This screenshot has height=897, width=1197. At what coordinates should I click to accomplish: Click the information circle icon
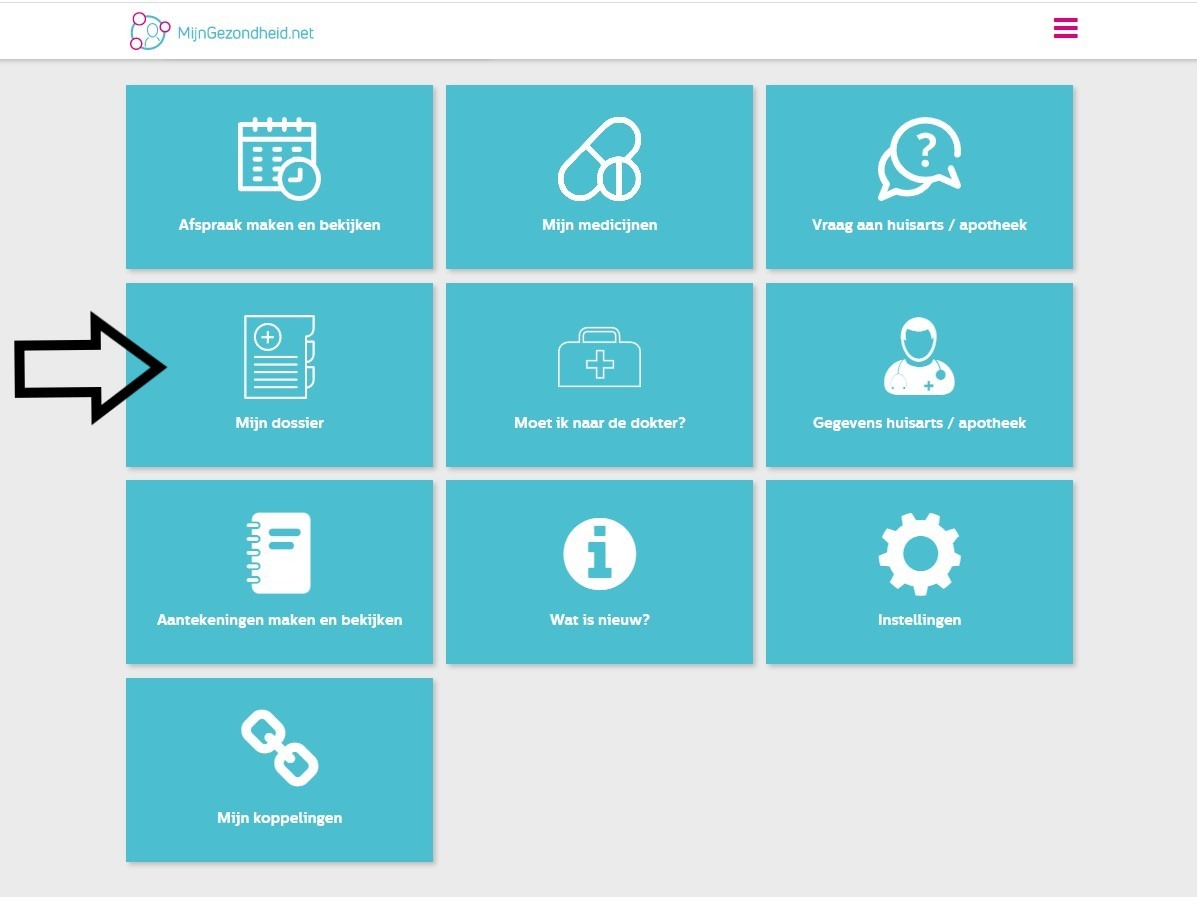599,553
